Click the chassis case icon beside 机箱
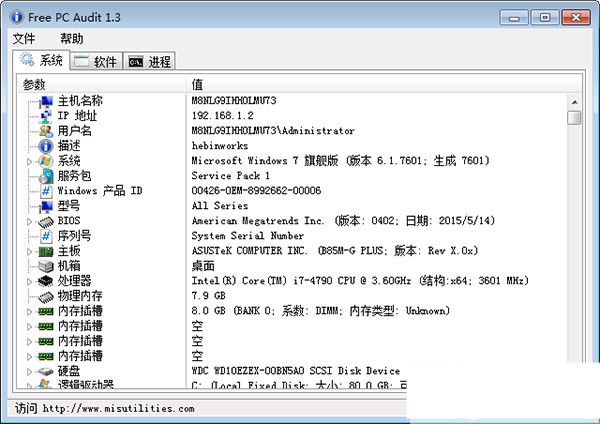Image resolution: width=600 pixels, height=424 pixels. 46,266
